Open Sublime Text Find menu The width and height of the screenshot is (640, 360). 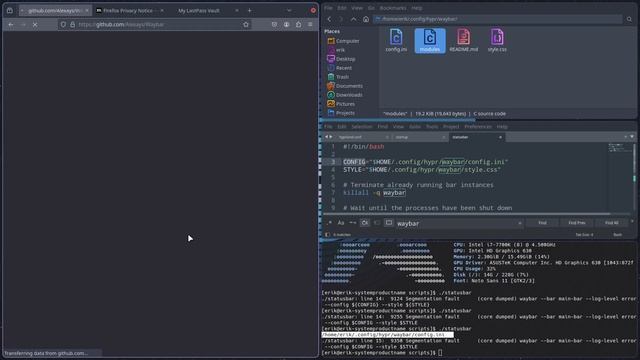[x=382, y=127]
